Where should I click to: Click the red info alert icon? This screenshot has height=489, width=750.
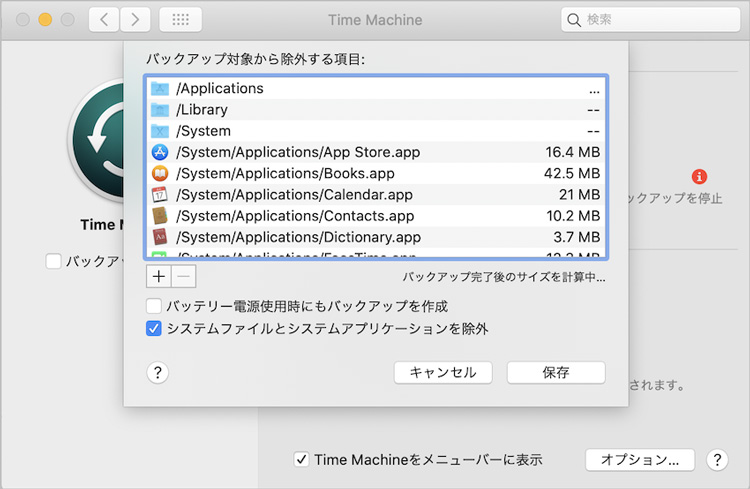pos(699,177)
